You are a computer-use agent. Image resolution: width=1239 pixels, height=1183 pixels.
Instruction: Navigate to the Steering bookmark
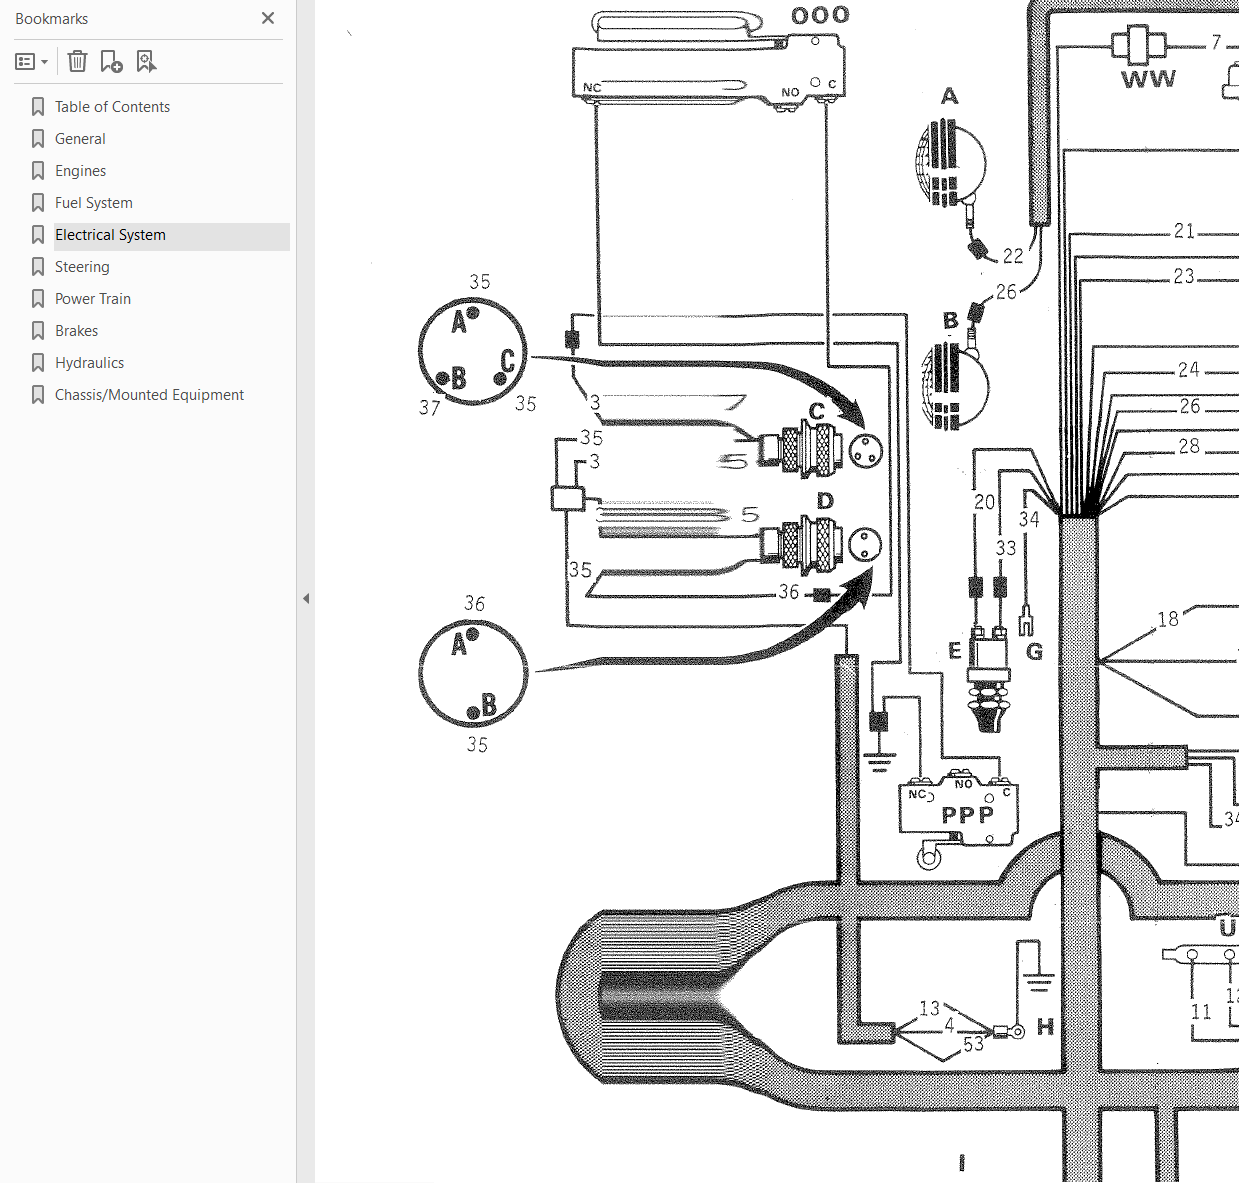click(82, 267)
